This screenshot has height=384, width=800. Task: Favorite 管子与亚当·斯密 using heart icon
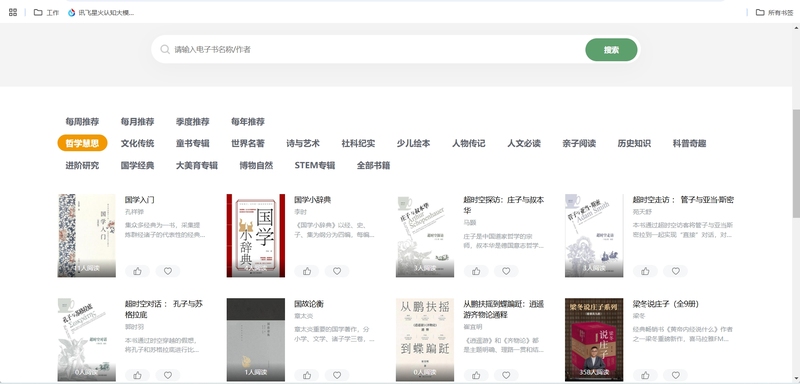tap(676, 271)
